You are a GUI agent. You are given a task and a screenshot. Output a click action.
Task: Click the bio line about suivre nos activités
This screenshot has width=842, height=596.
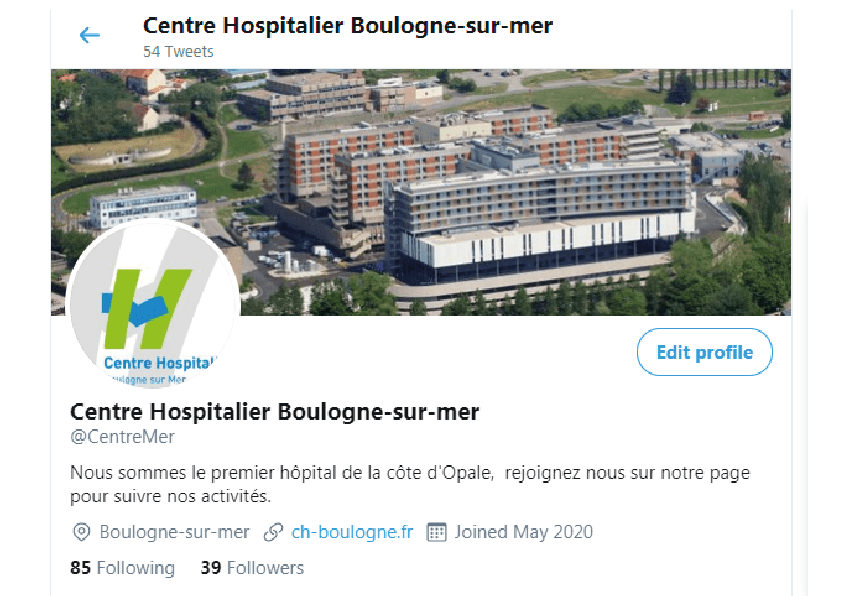(x=170, y=496)
